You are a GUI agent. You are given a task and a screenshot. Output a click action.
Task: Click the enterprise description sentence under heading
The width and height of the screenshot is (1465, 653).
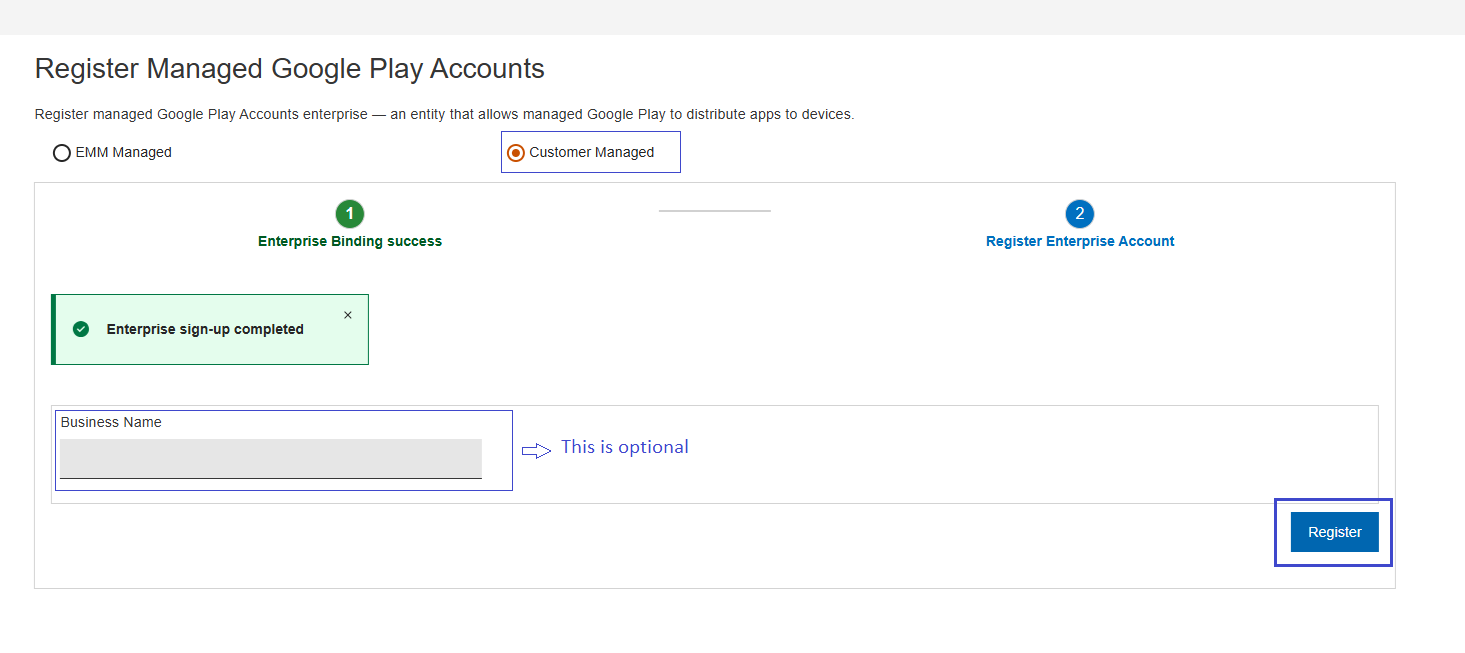point(444,114)
